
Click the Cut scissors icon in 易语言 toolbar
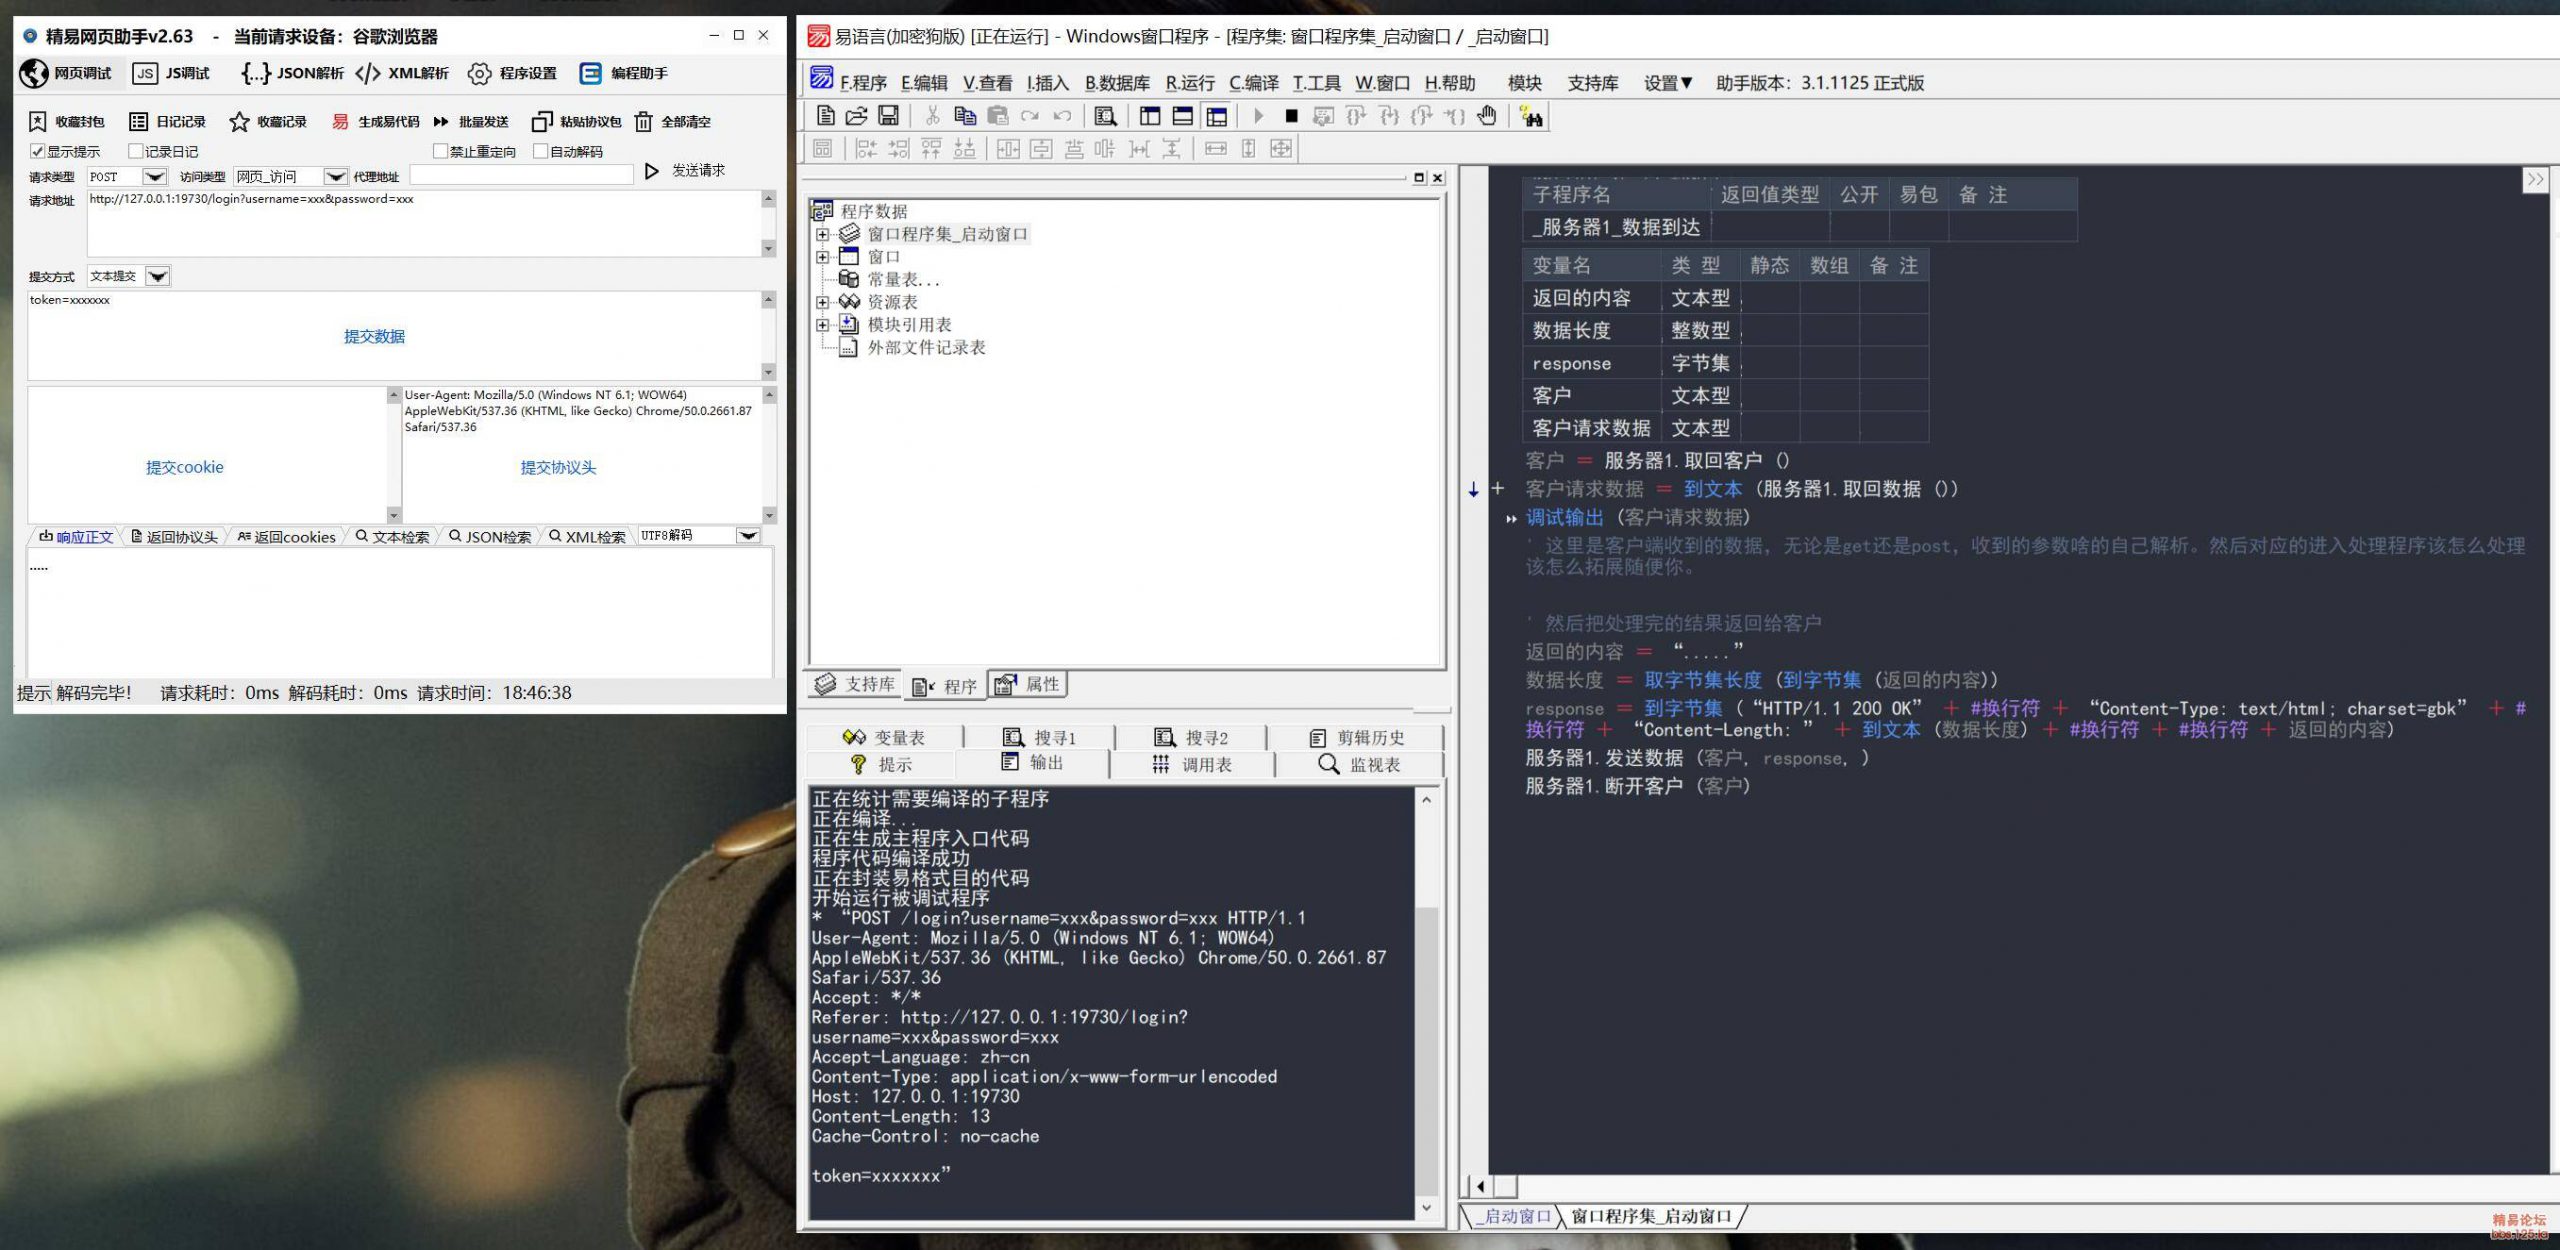tap(932, 116)
